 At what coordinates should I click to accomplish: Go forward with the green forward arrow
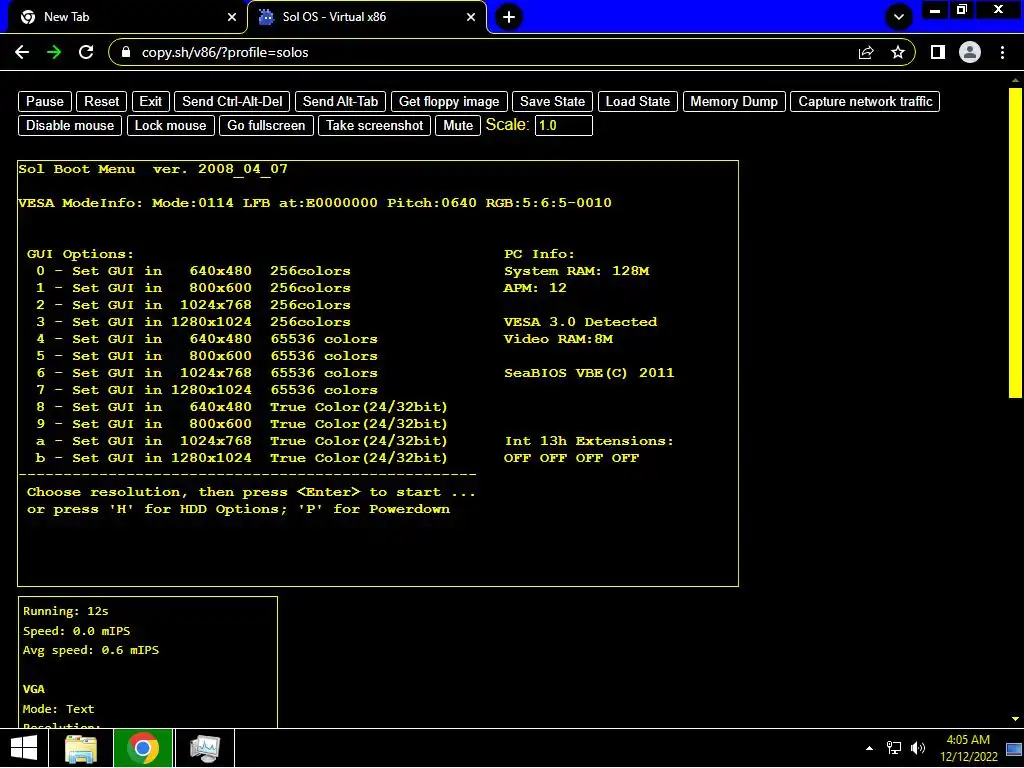54,52
